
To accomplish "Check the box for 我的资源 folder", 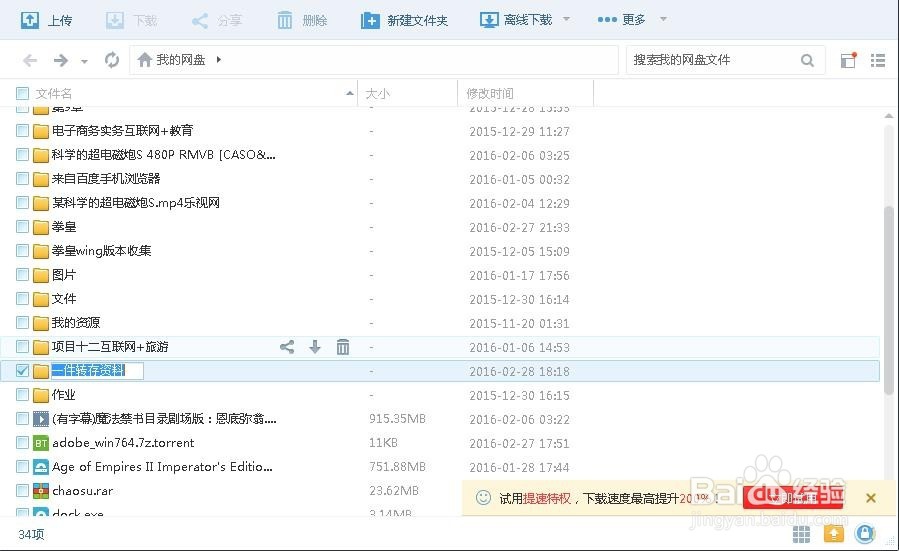I will tap(22, 323).
